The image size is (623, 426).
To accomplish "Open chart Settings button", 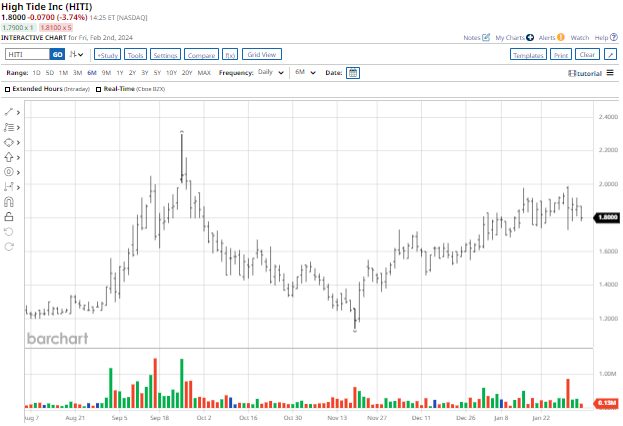I will 165,55.
